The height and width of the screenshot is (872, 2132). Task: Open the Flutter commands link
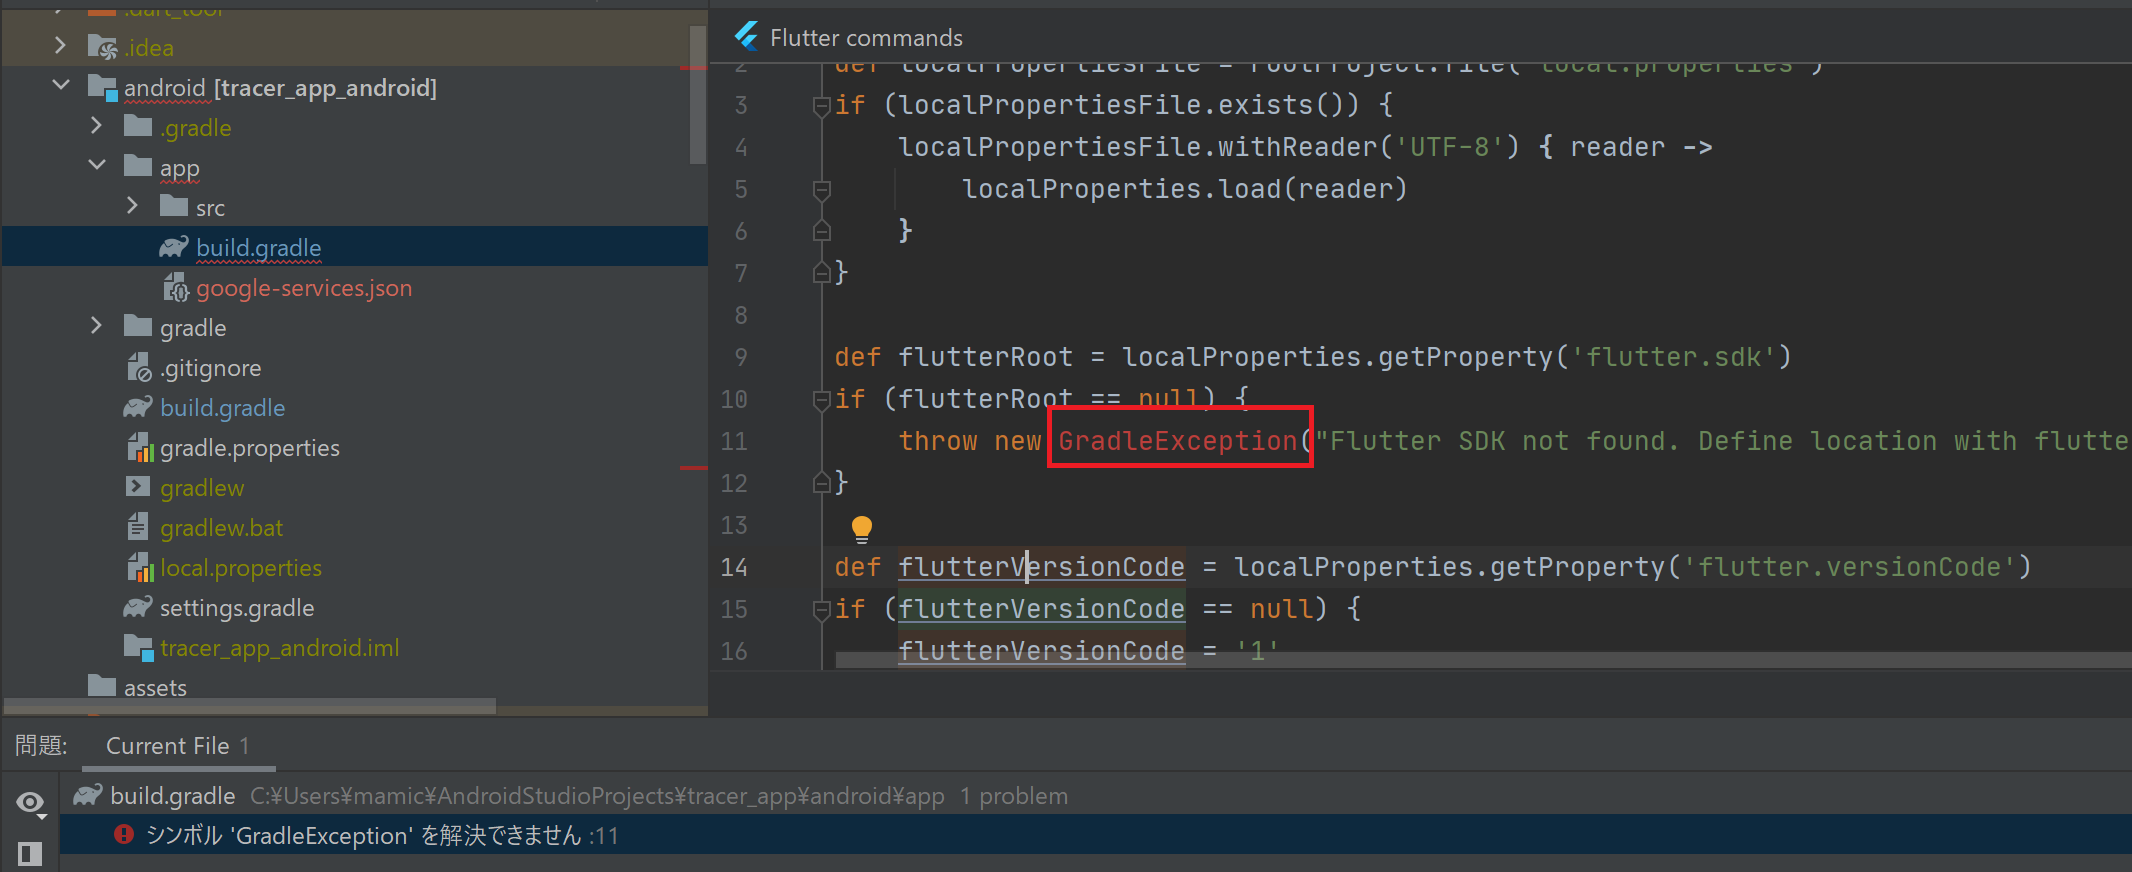click(866, 38)
